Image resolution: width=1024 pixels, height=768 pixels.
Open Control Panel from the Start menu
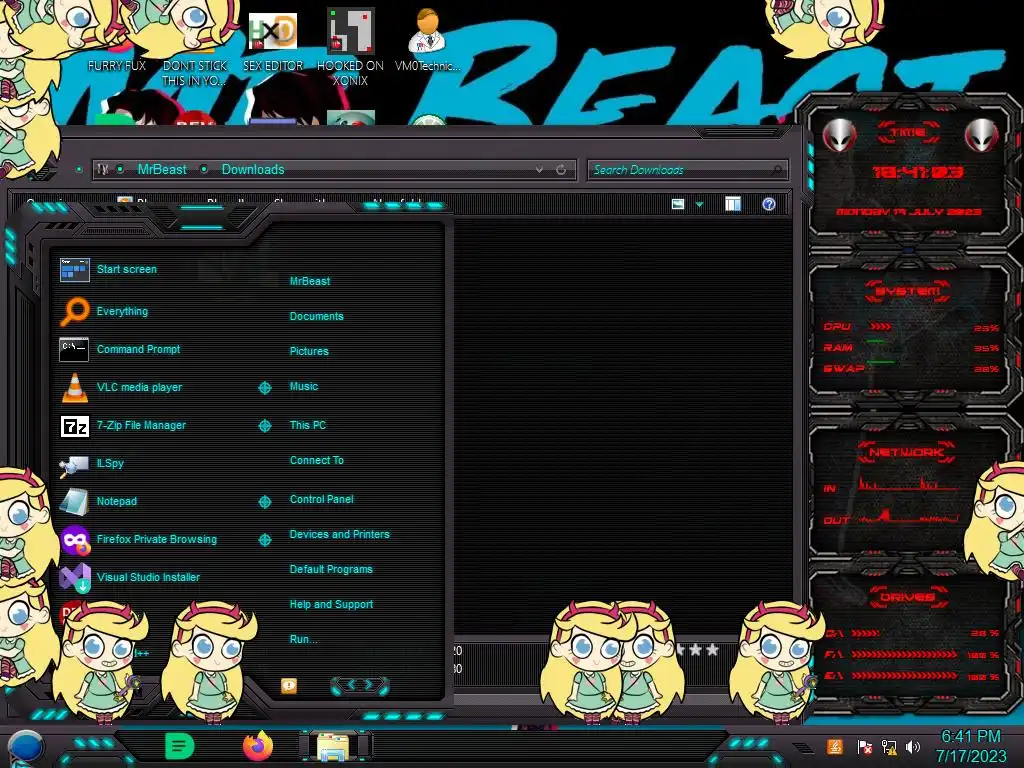click(x=321, y=499)
